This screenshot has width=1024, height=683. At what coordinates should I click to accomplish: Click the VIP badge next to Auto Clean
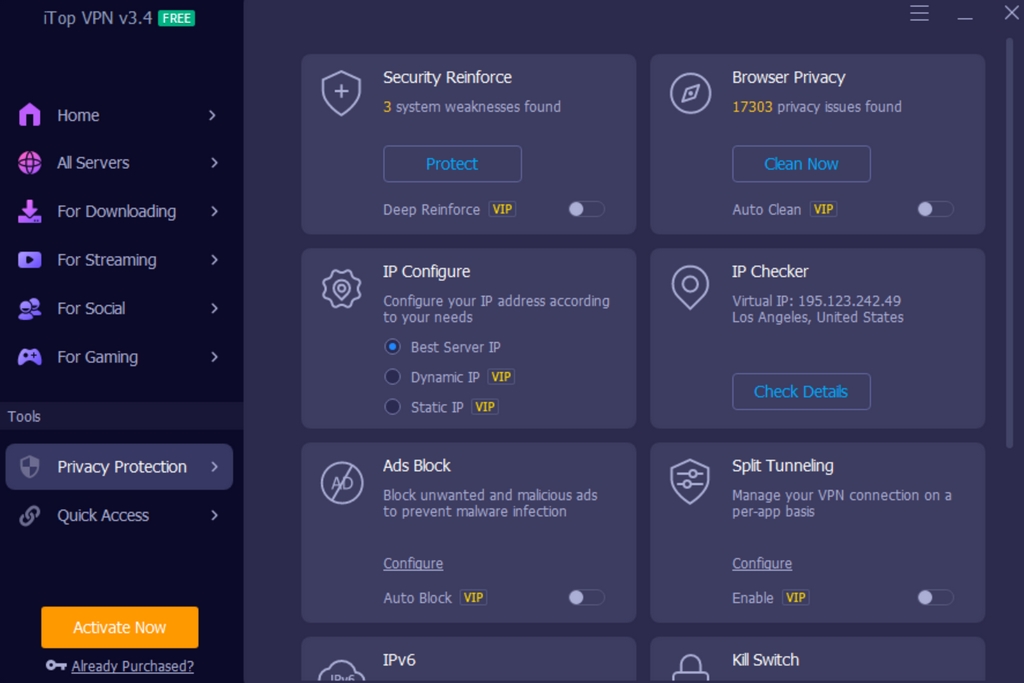824,209
